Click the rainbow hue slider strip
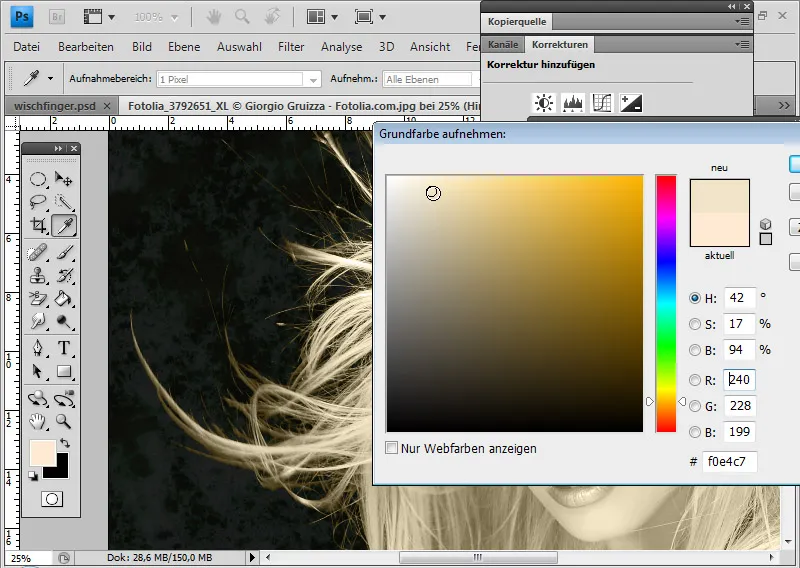The image size is (800, 568). (666, 304)
